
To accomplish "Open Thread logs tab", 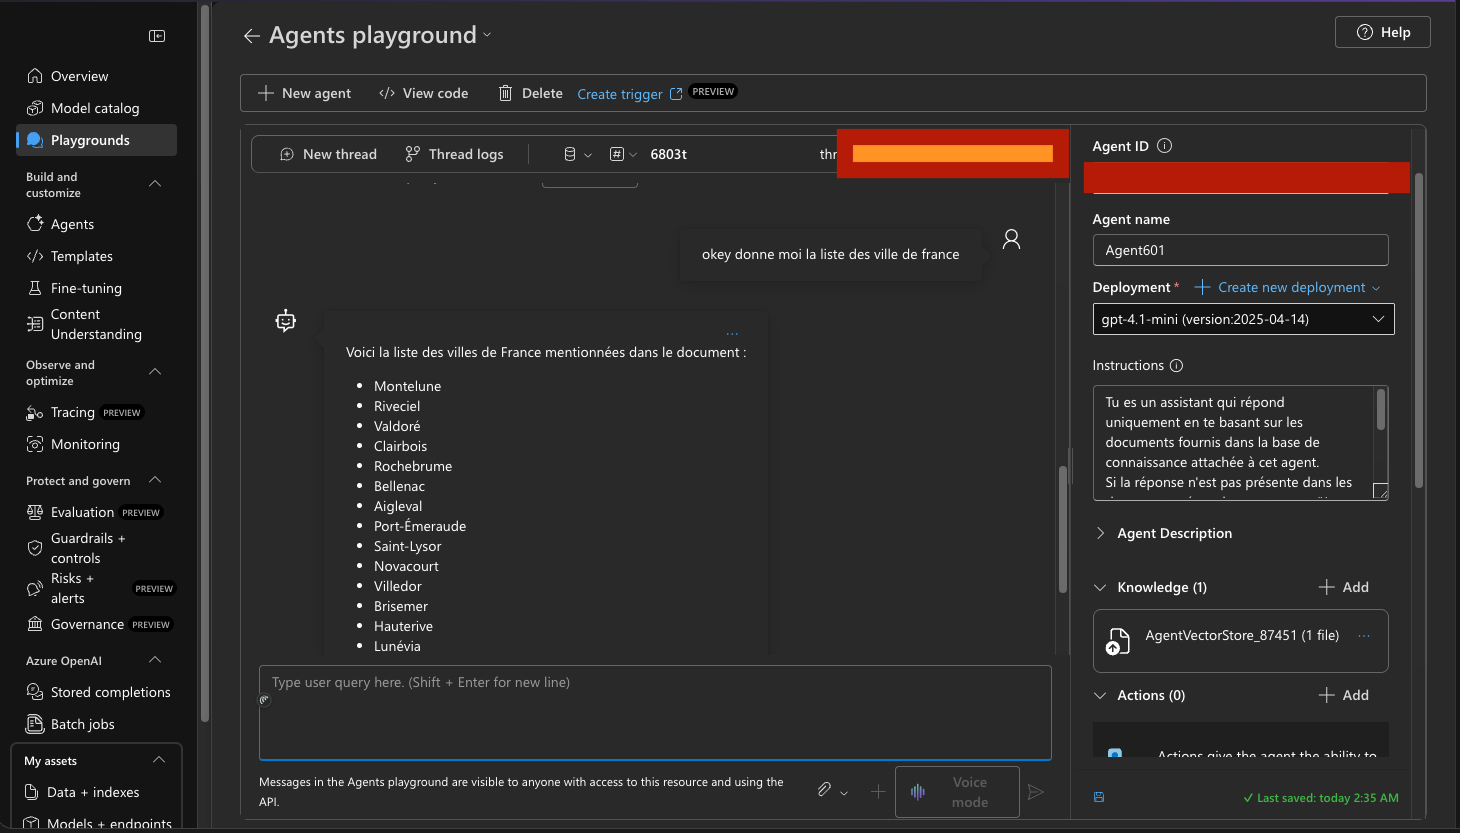I will coord(454,153).
